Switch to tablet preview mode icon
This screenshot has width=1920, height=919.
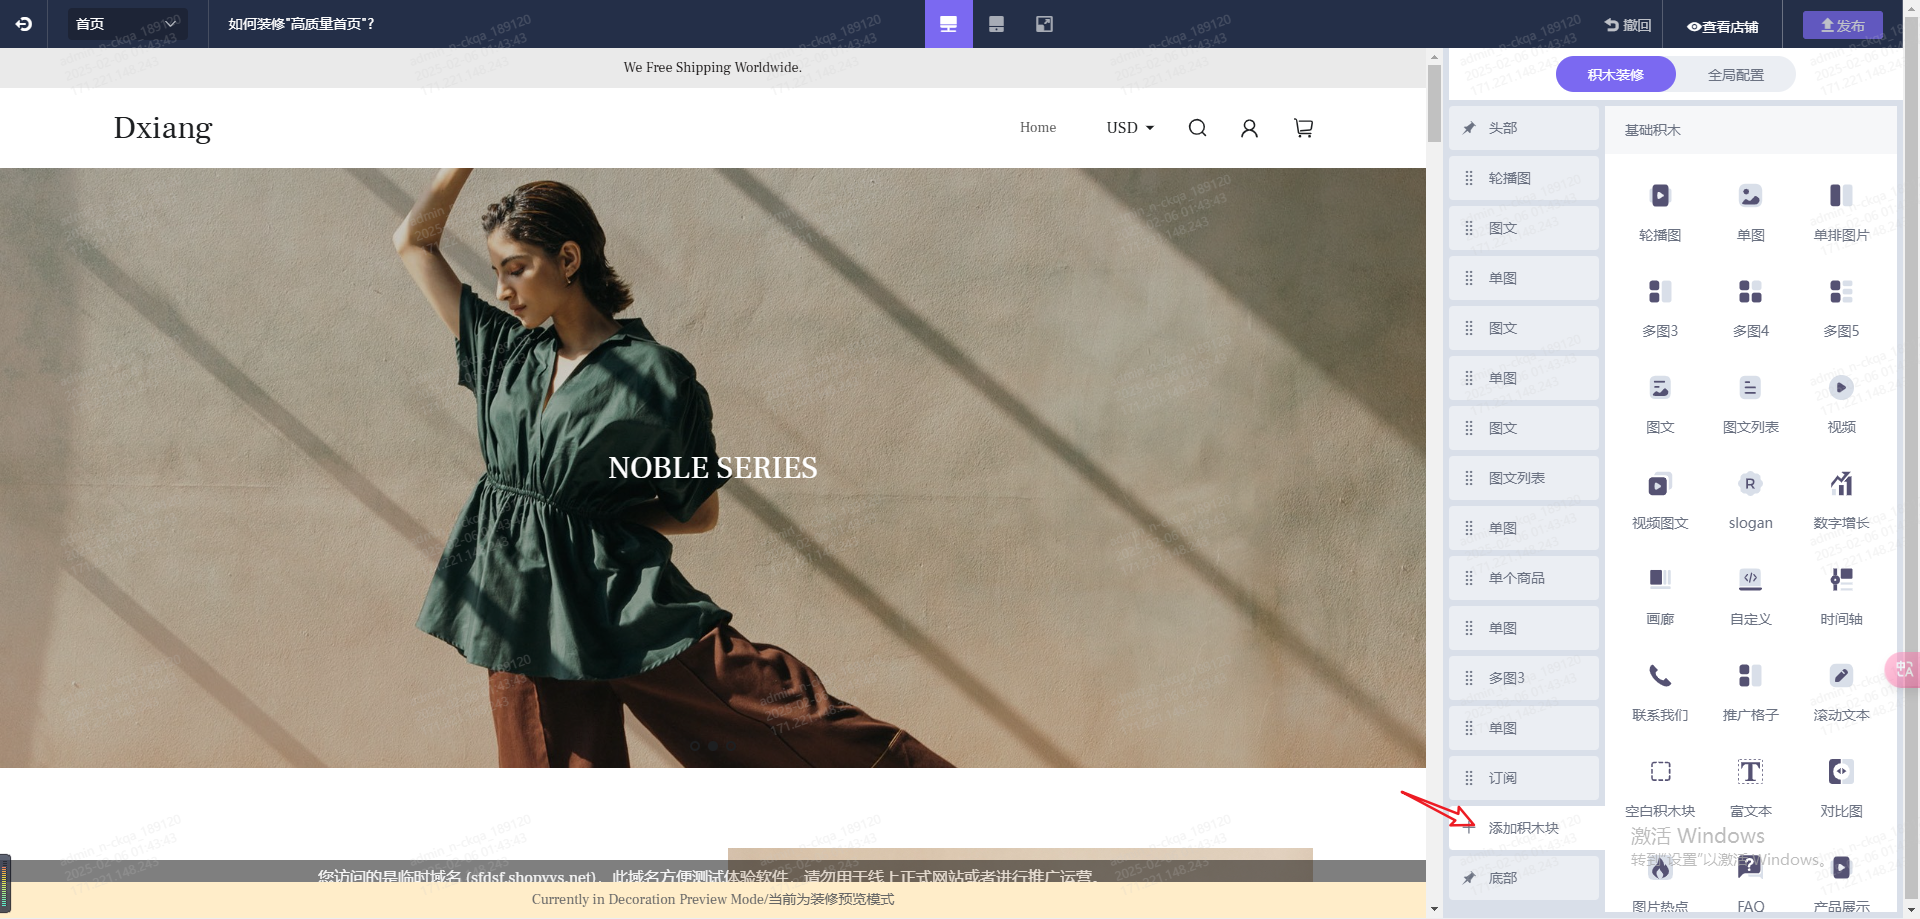pos(996,24)
